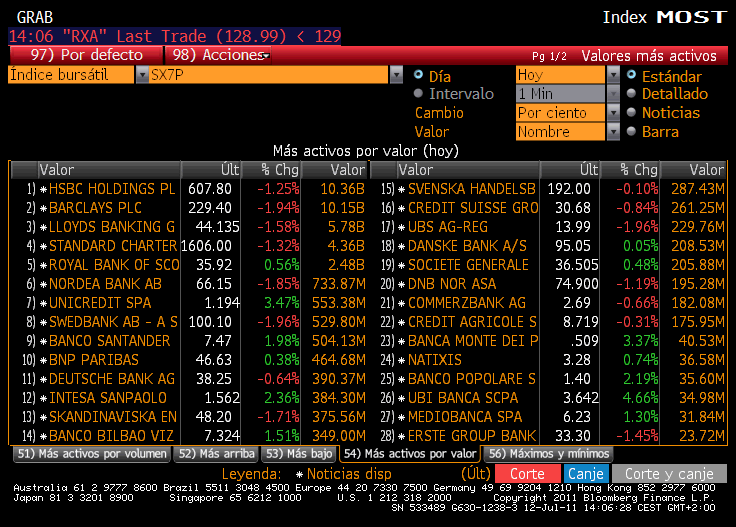Select the Intervalo radio button
Image resolution: width=736 pixels, height=527 pixels.
click(418, 93)
